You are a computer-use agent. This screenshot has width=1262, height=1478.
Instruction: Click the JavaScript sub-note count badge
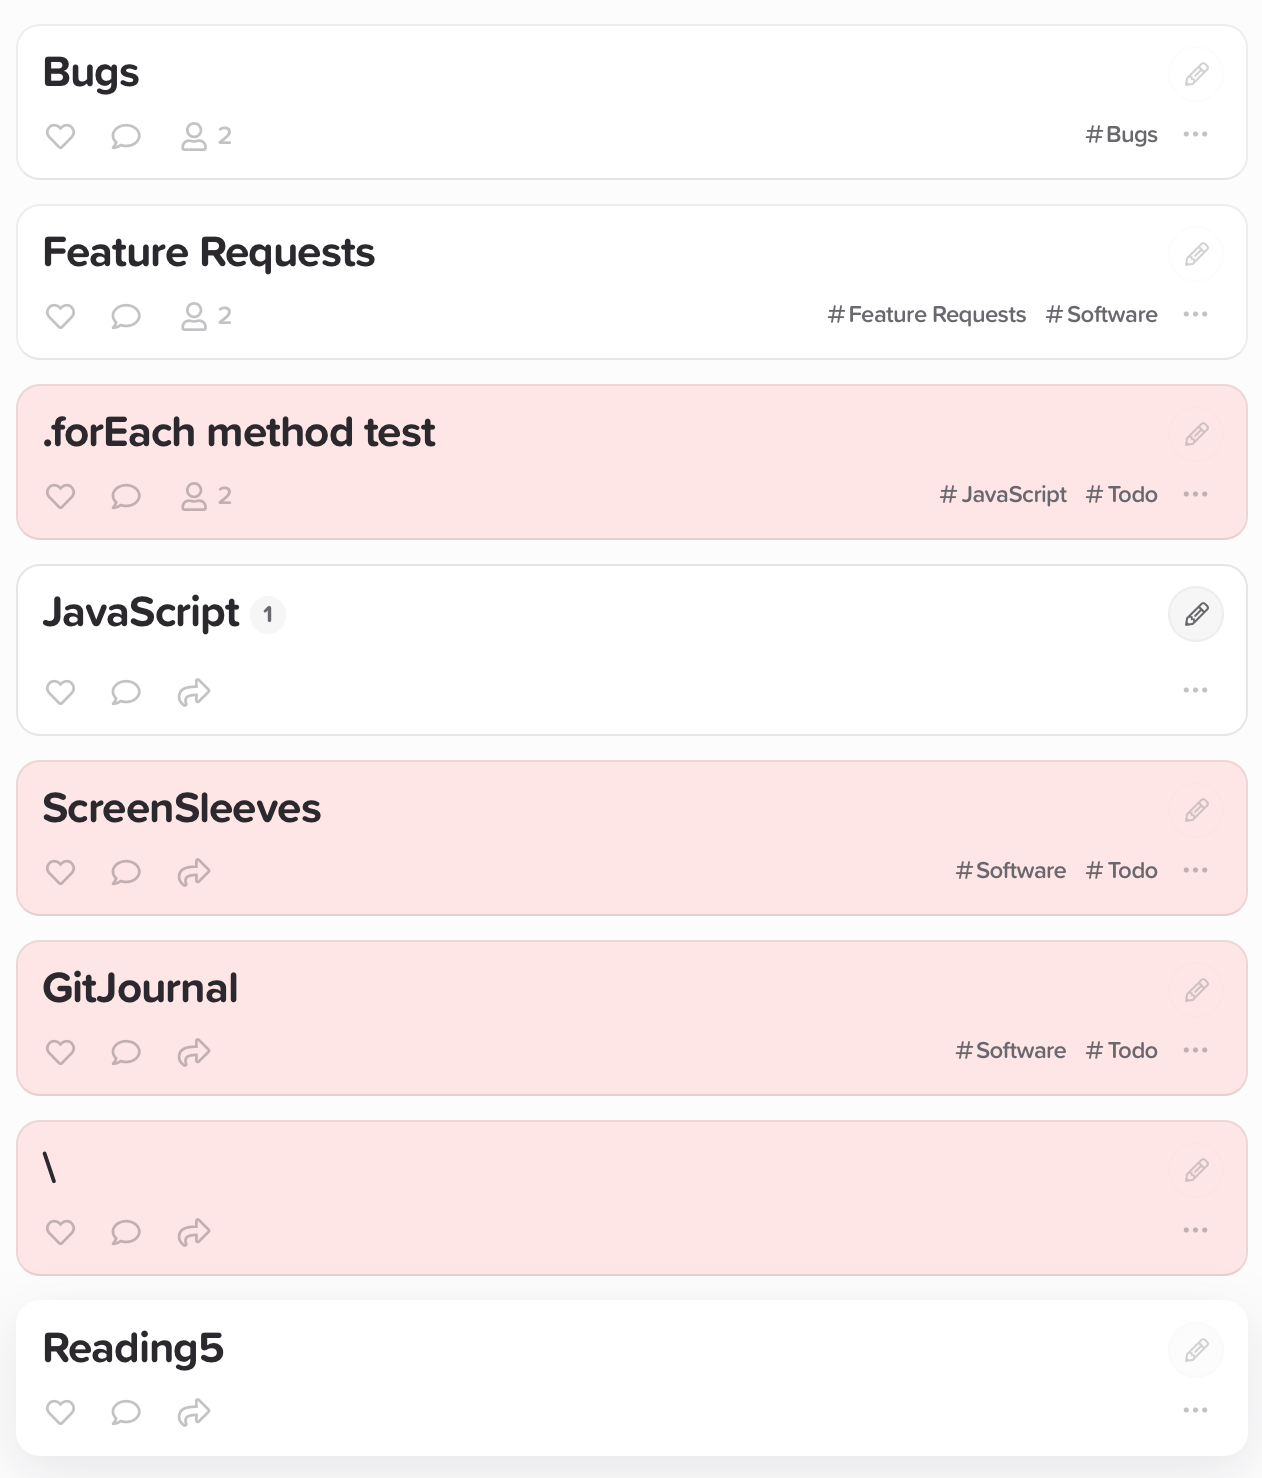click(x=268, y=614)
